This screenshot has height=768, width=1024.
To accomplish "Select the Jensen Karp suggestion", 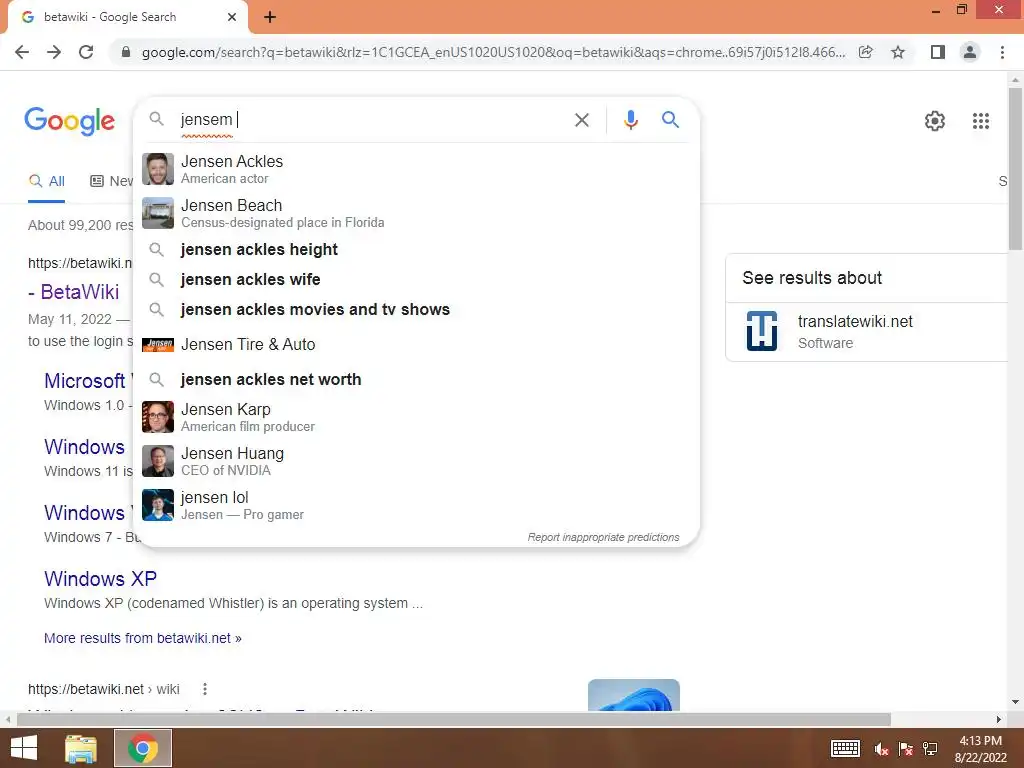I will pos(416,417).
